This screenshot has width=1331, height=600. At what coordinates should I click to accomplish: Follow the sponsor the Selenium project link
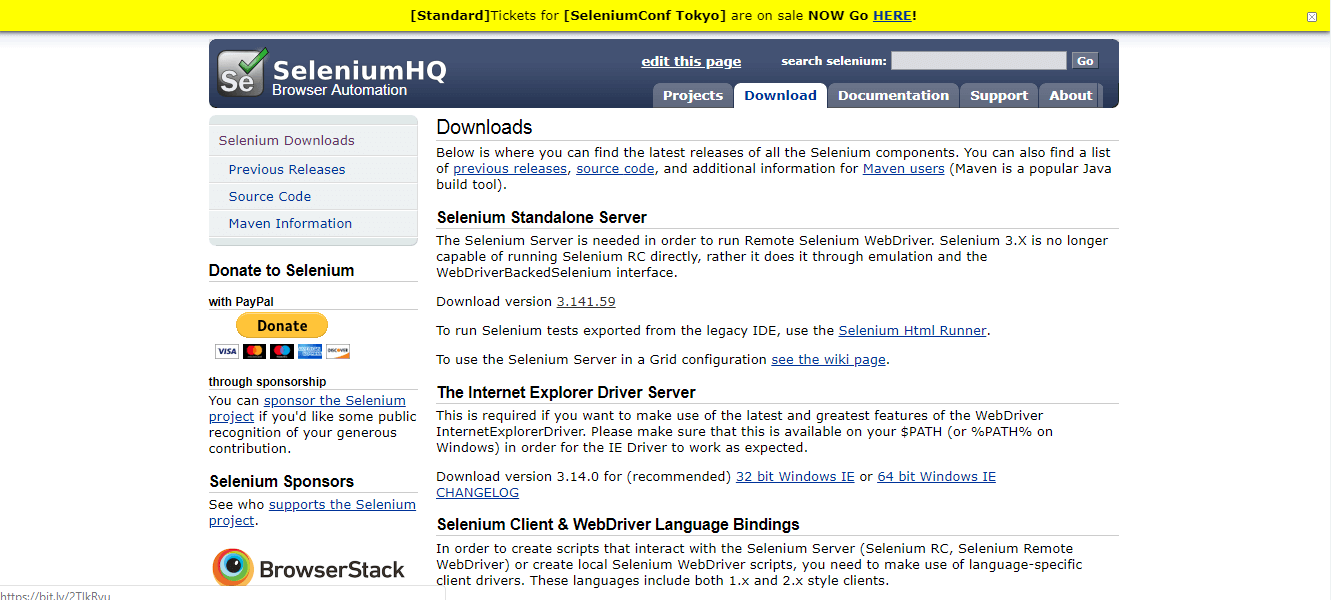[307, 408]
